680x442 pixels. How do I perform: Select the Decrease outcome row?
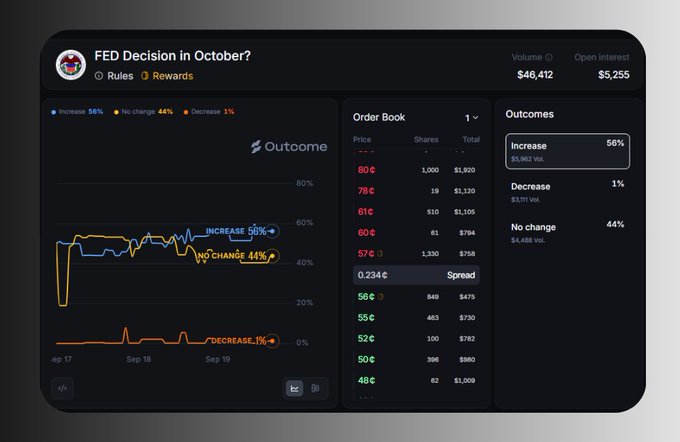[567, 192]
